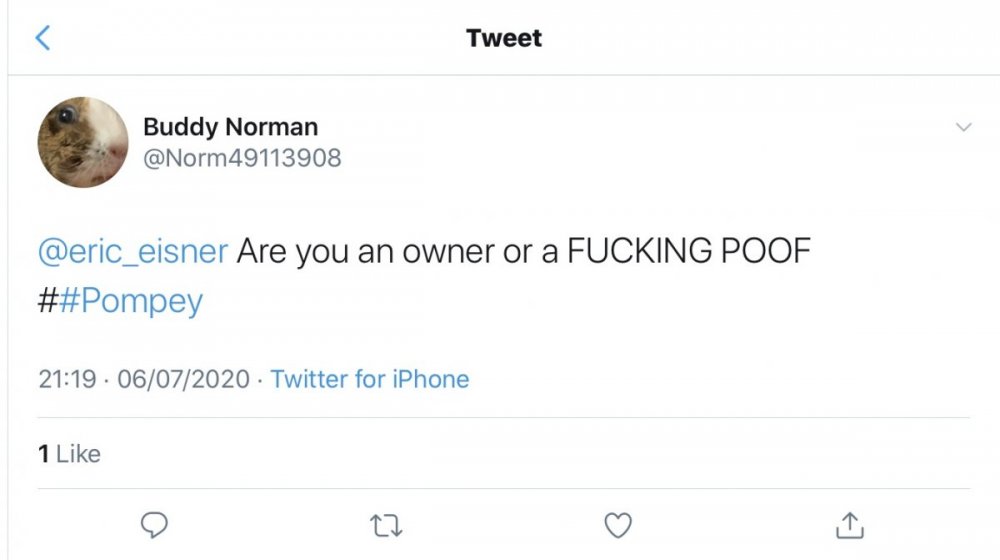View who liked via '1 Like'
Viewport: 1000px width, 560px height.
[x=69, y=454]
